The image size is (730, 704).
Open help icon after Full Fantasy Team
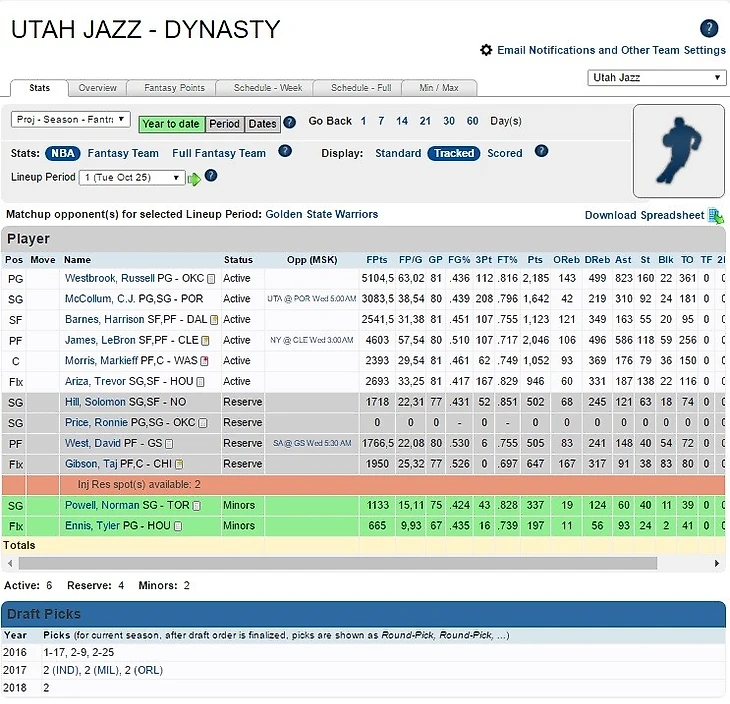click(285, 151)
